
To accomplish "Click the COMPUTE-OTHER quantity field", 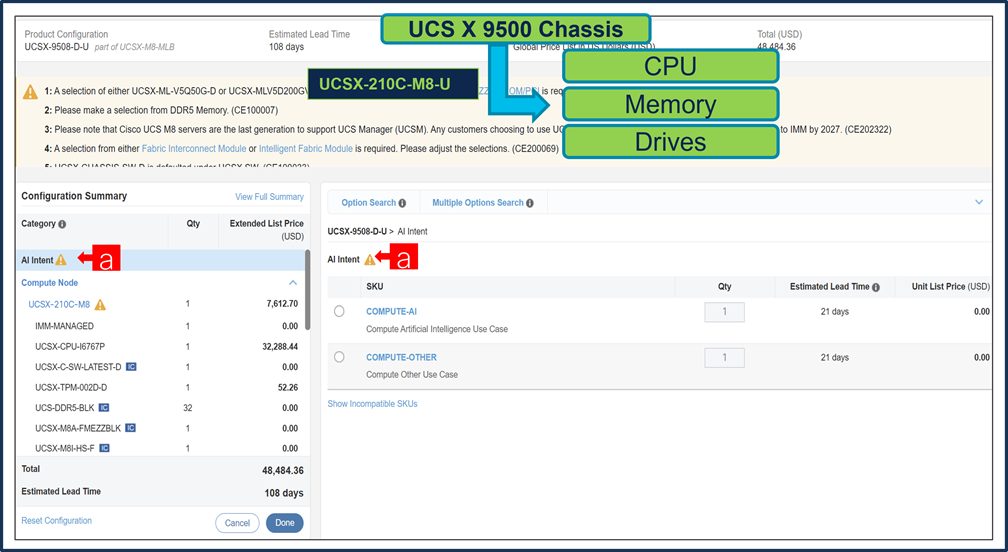I will pyautogui.click(x=724, y=357).
